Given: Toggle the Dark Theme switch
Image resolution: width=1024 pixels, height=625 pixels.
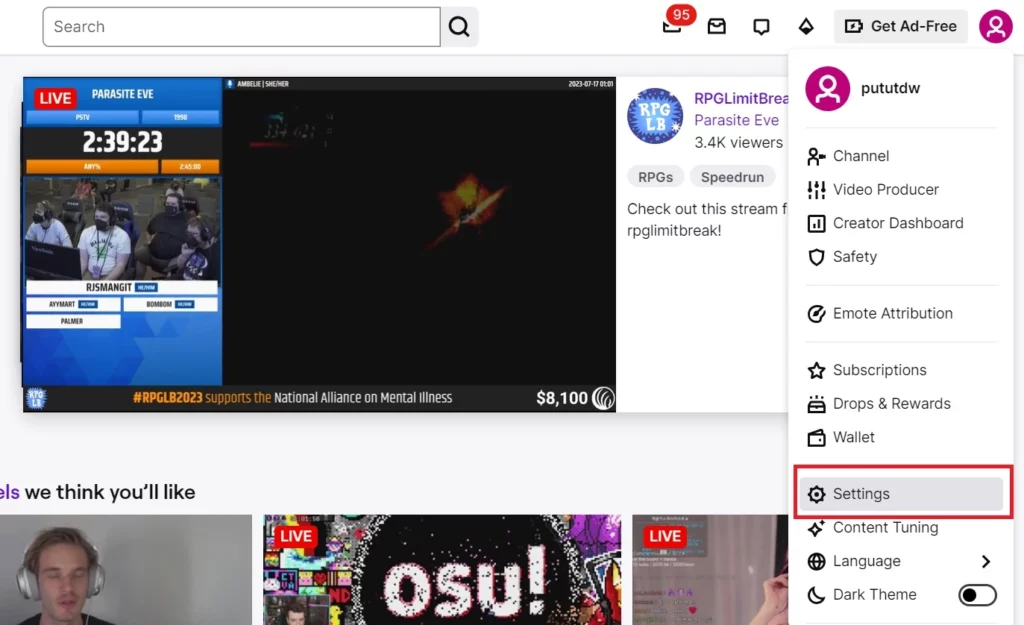Looking at the screenshot, I should 977,595.
